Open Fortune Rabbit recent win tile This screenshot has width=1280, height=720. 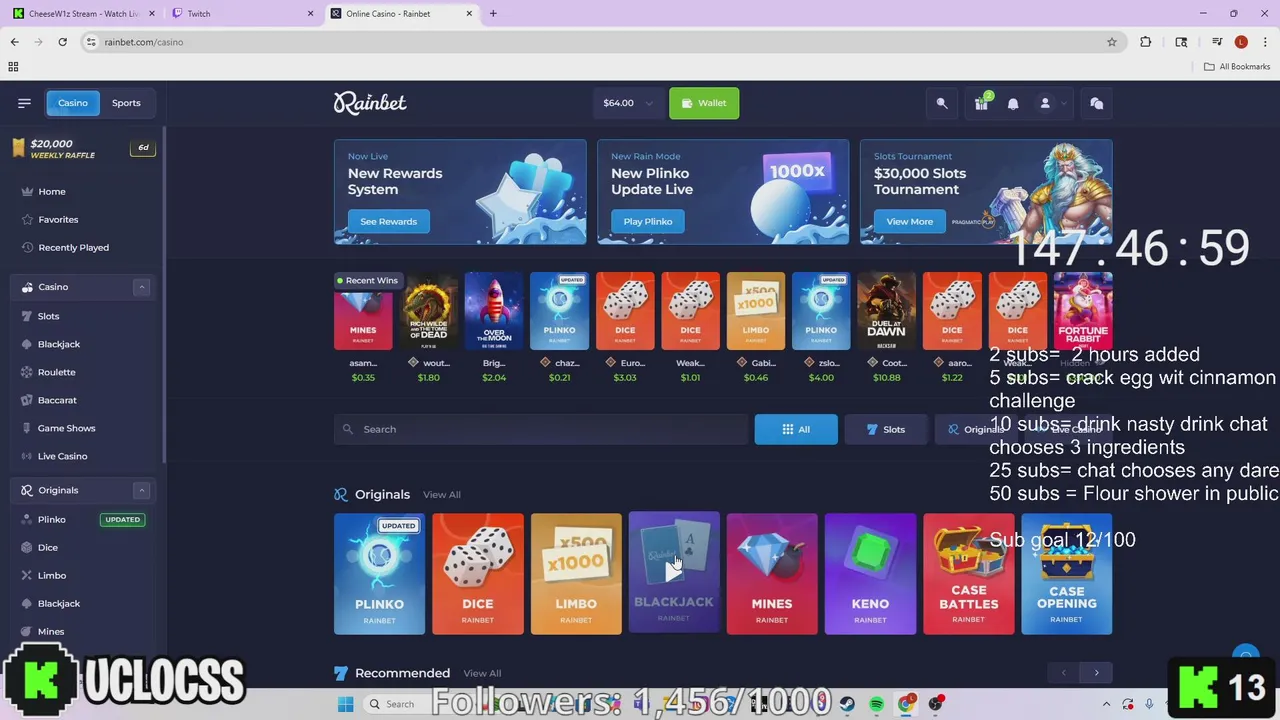point(1083,311)
